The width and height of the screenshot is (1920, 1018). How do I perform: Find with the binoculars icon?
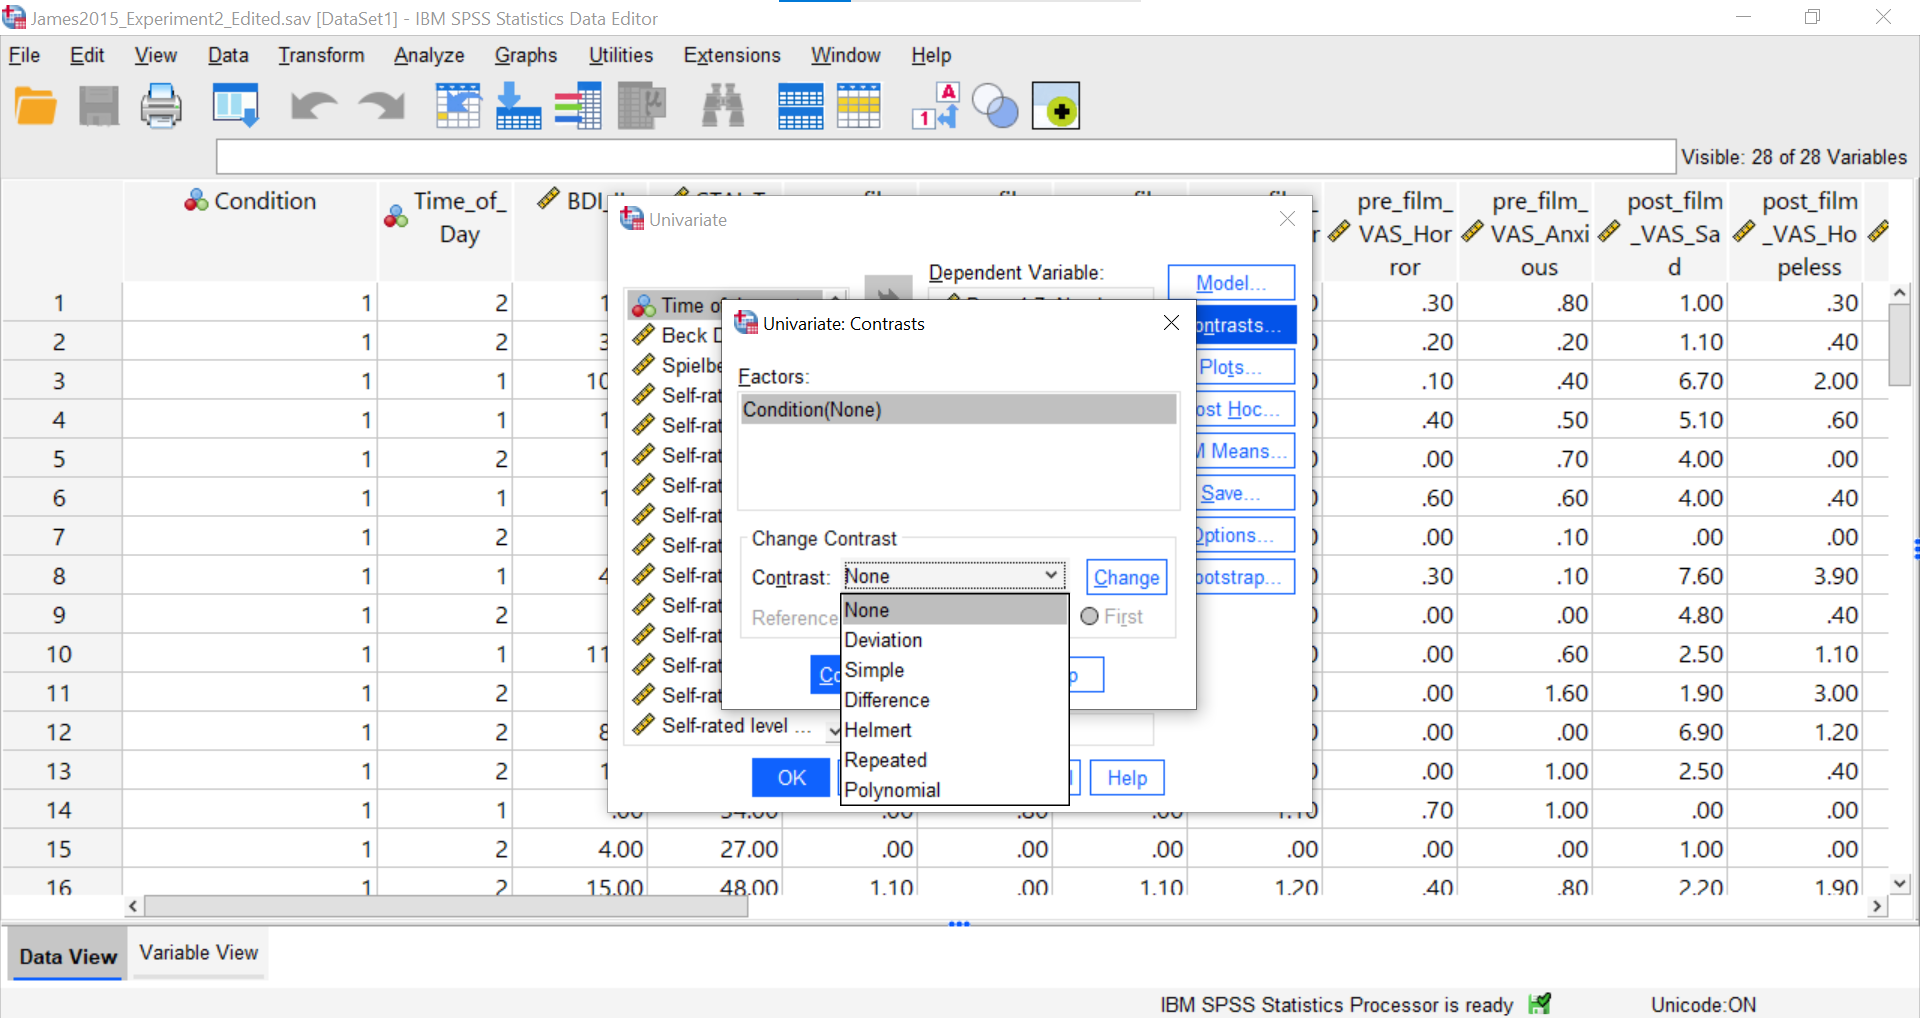(723, 106)
